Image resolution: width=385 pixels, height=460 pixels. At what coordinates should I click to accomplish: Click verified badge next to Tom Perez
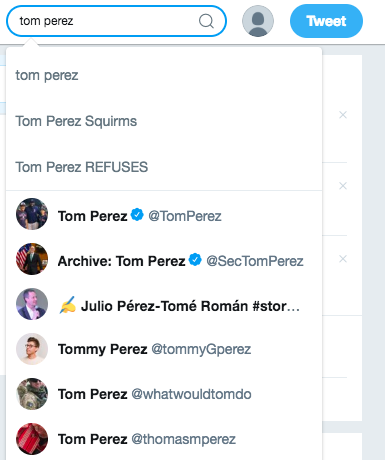pyautogui.click(x=137, y=214)
